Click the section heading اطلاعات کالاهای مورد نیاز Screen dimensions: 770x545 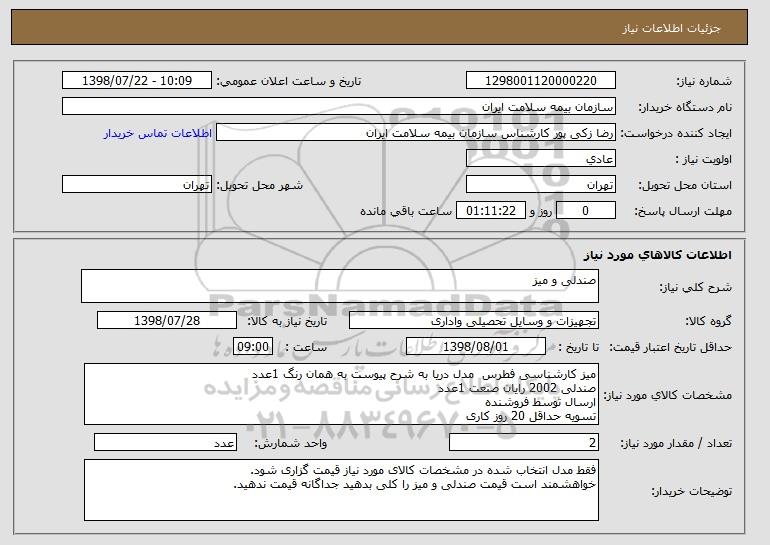click(658, 255)
